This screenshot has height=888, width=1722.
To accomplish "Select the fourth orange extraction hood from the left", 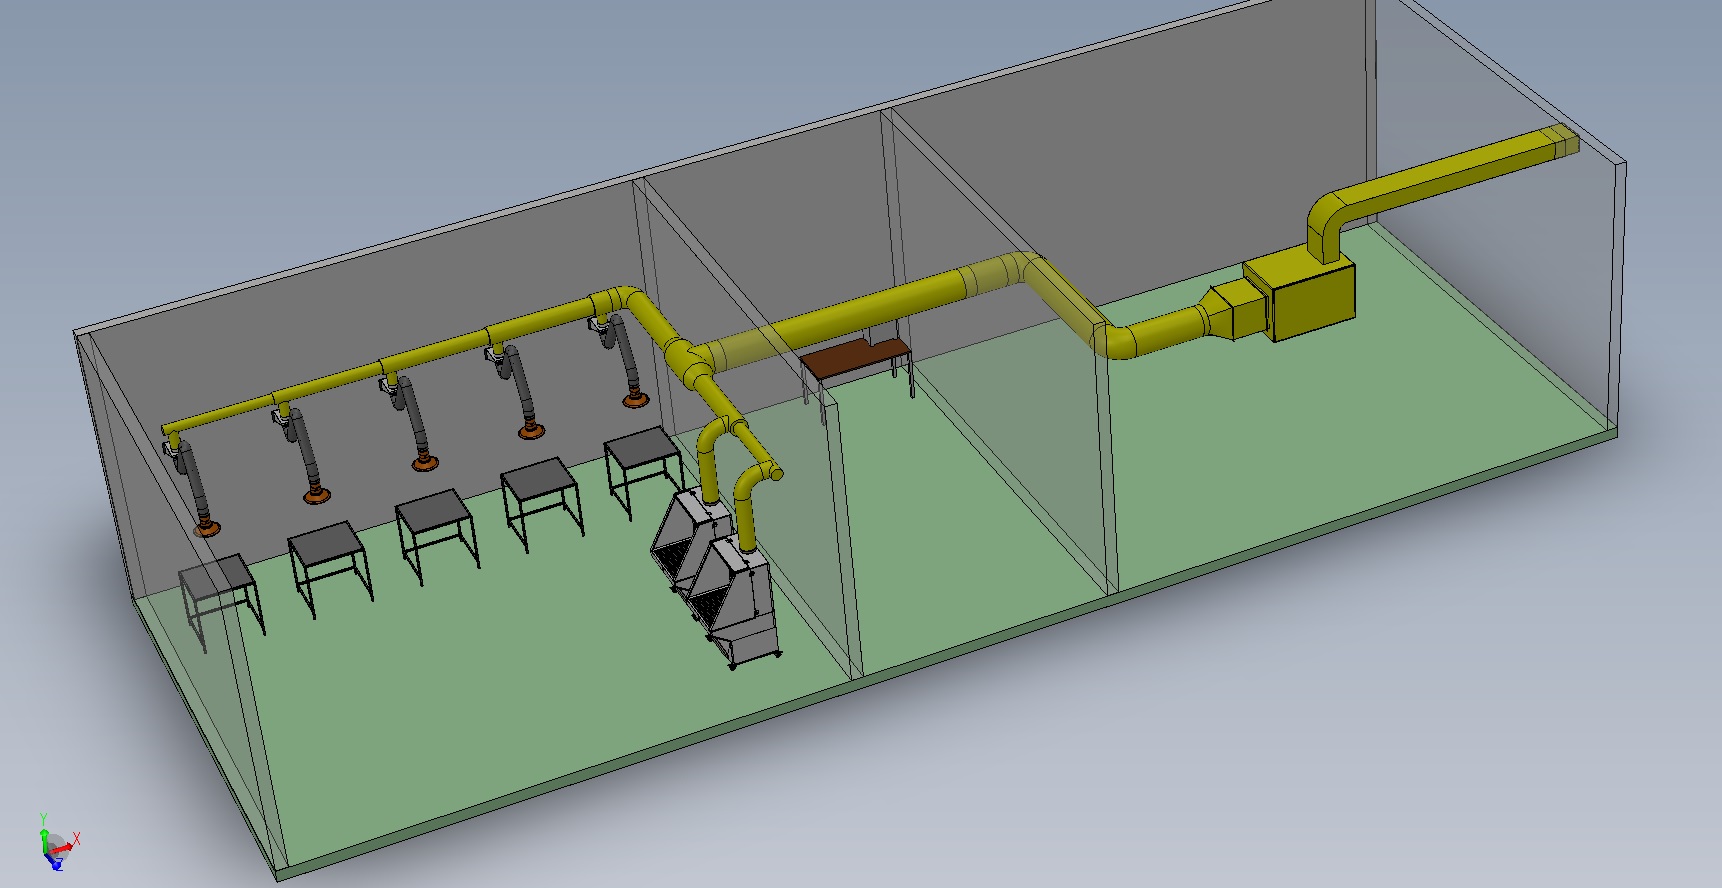I will [x=531, y=431].
